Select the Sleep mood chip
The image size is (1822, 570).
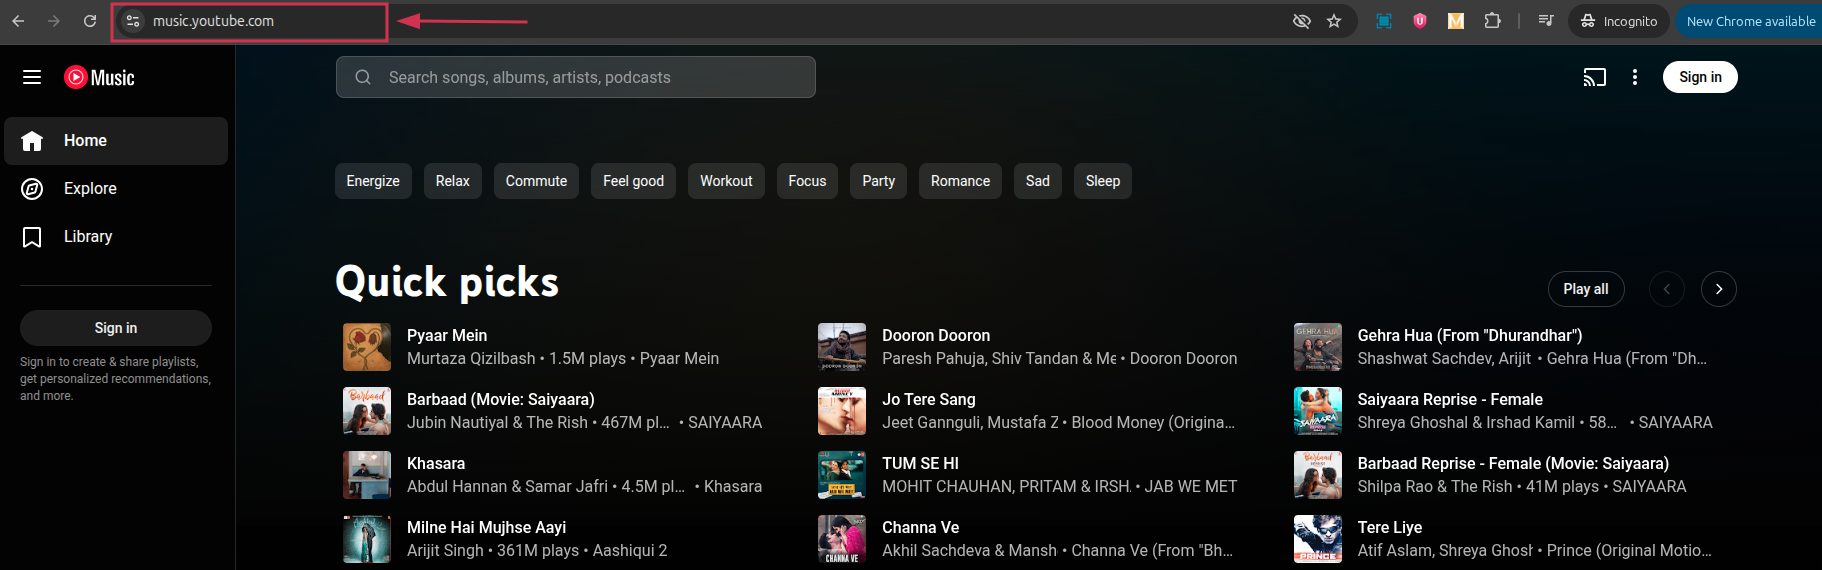pyautogui.click(x=1103, y=181)
